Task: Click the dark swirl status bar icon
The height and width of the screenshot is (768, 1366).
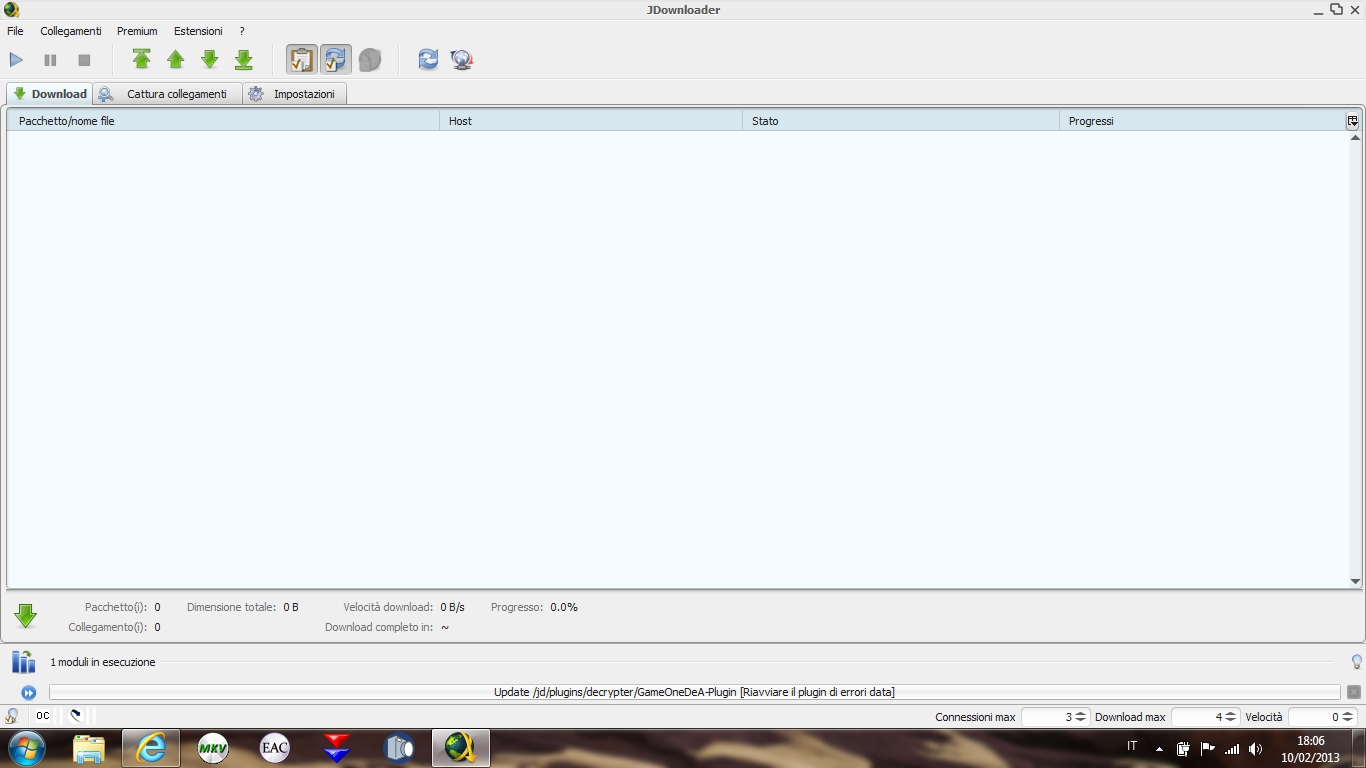Action: 75,716
